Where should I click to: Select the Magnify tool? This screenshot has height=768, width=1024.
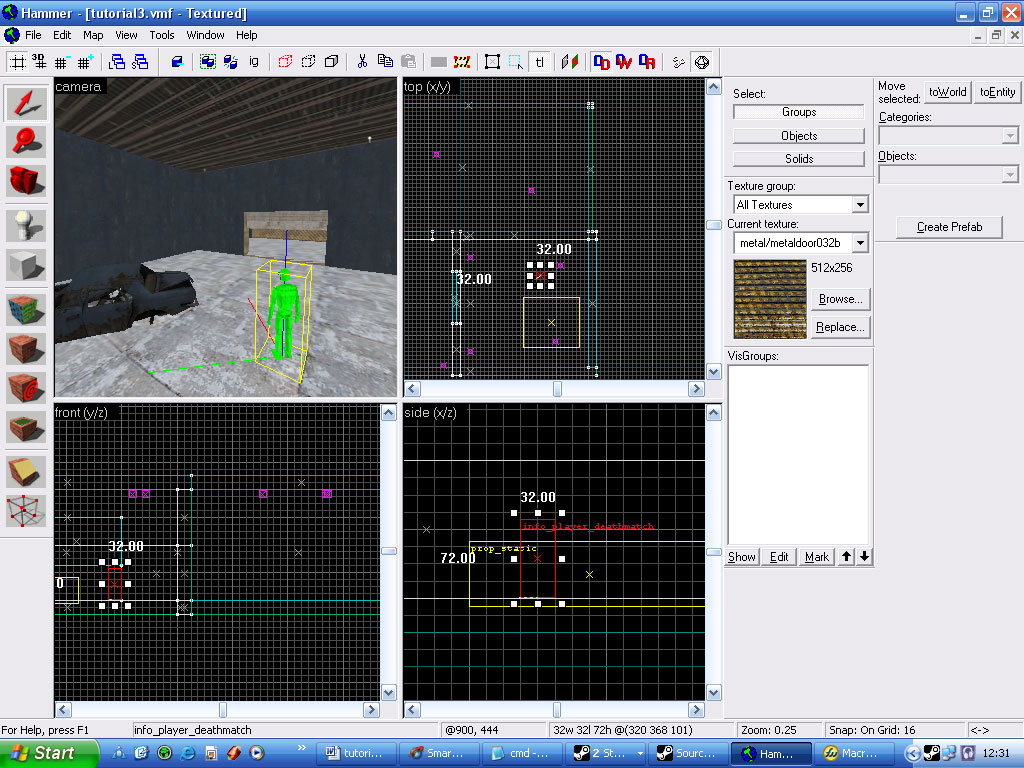(26, 142)
